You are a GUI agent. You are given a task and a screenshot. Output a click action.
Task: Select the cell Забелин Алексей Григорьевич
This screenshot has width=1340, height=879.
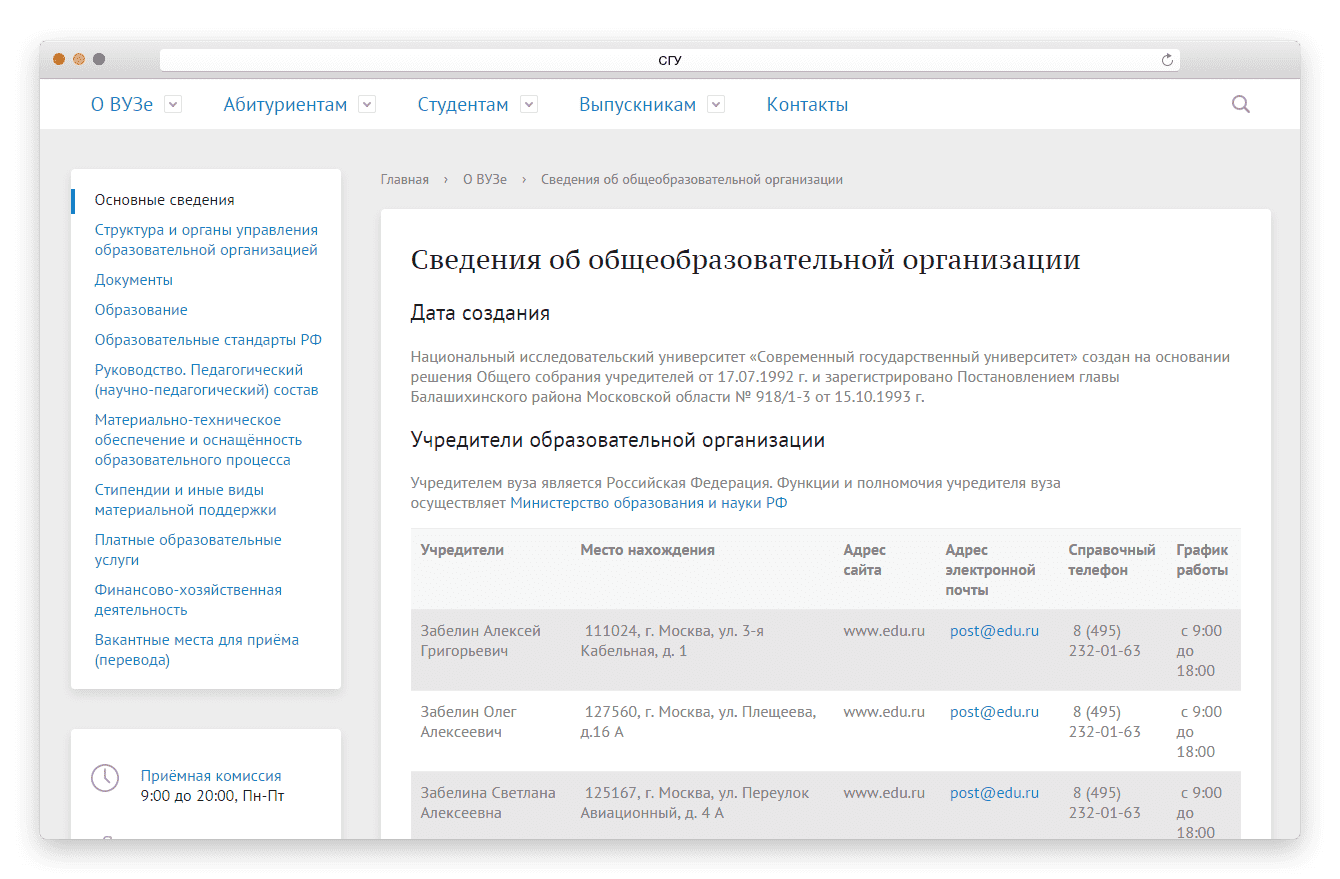[481, 641]
